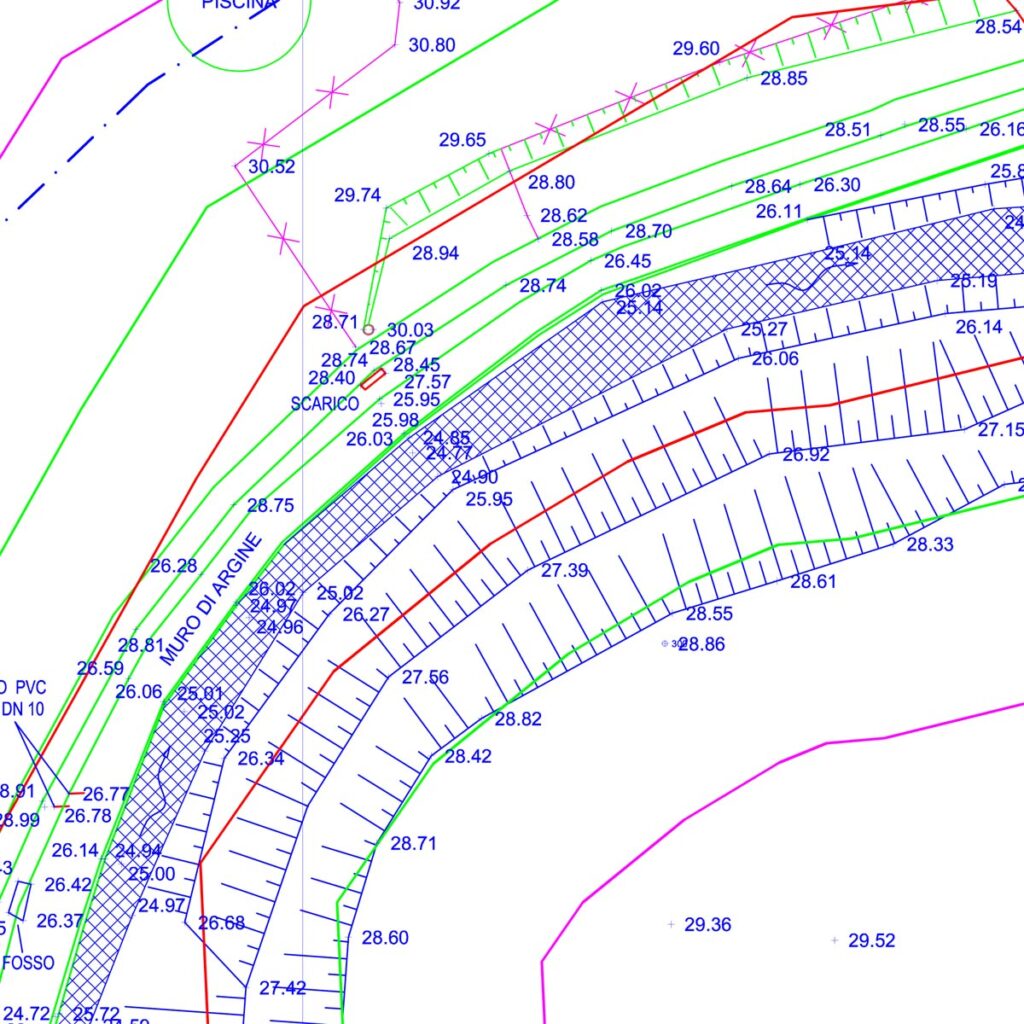Click elevation label 30.52
The height and width of the screenshot is (1024, 1024).
point(272,167)
